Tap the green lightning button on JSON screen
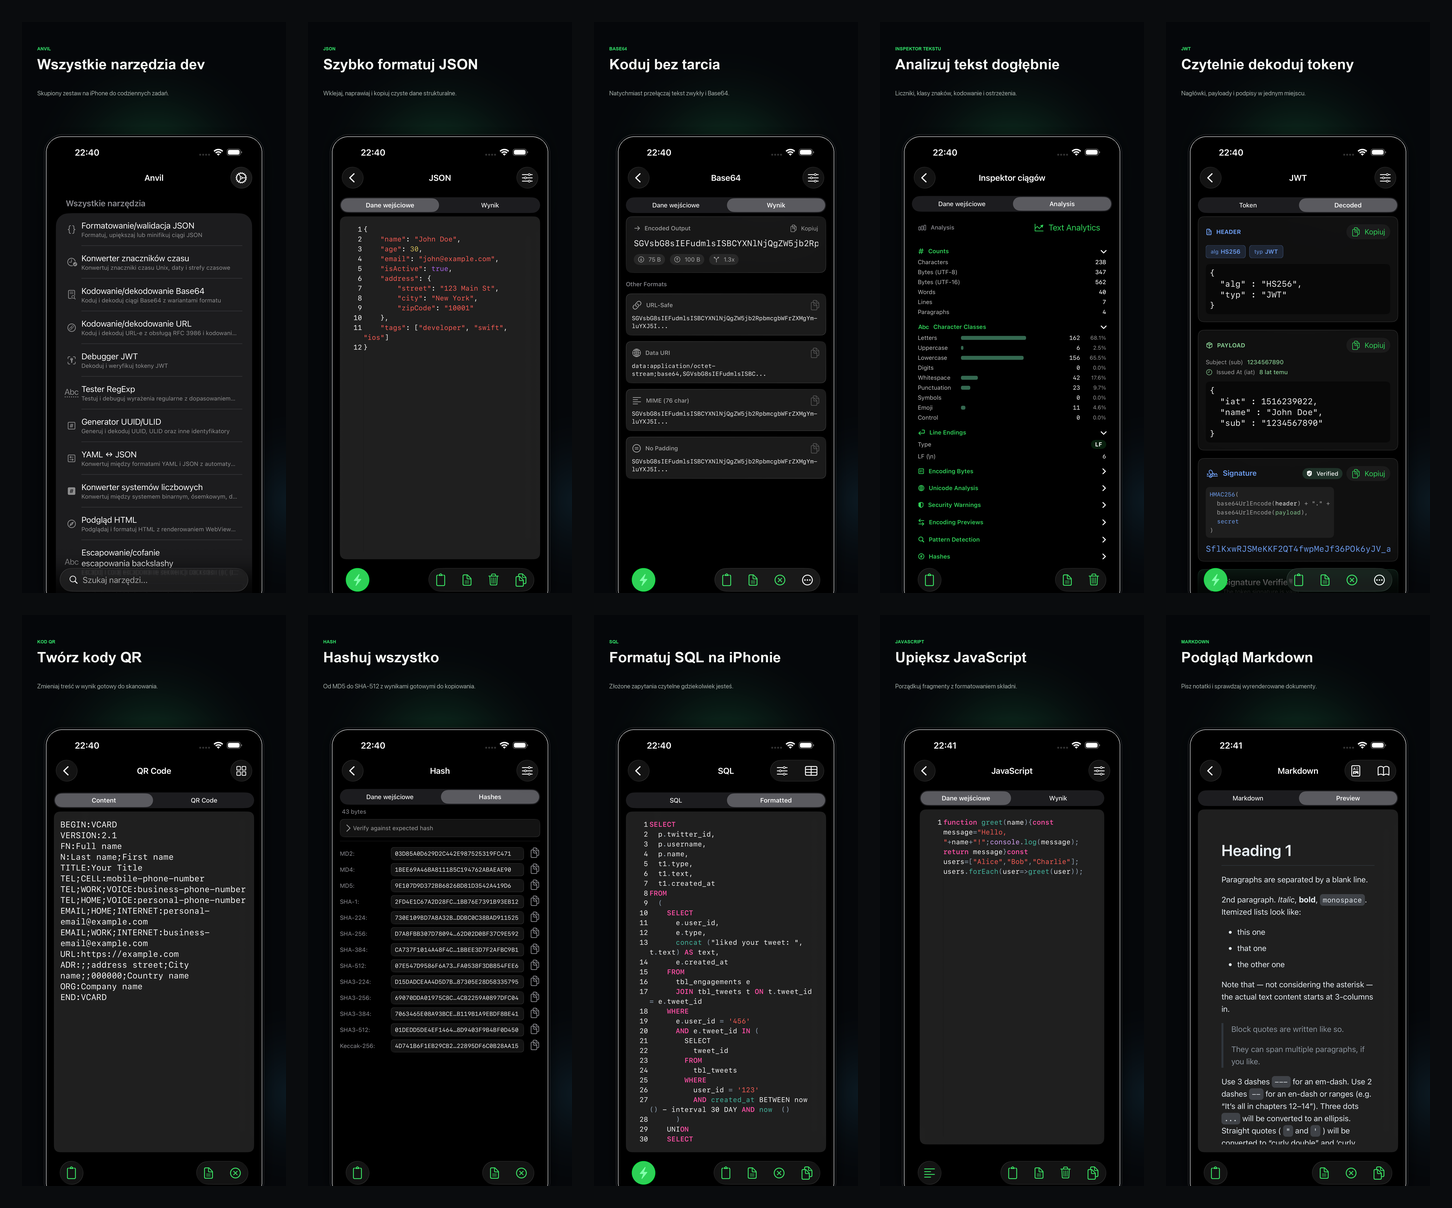Image resolution: width=1452 pixels, height=1208 pixels. [x=357, y=580]
